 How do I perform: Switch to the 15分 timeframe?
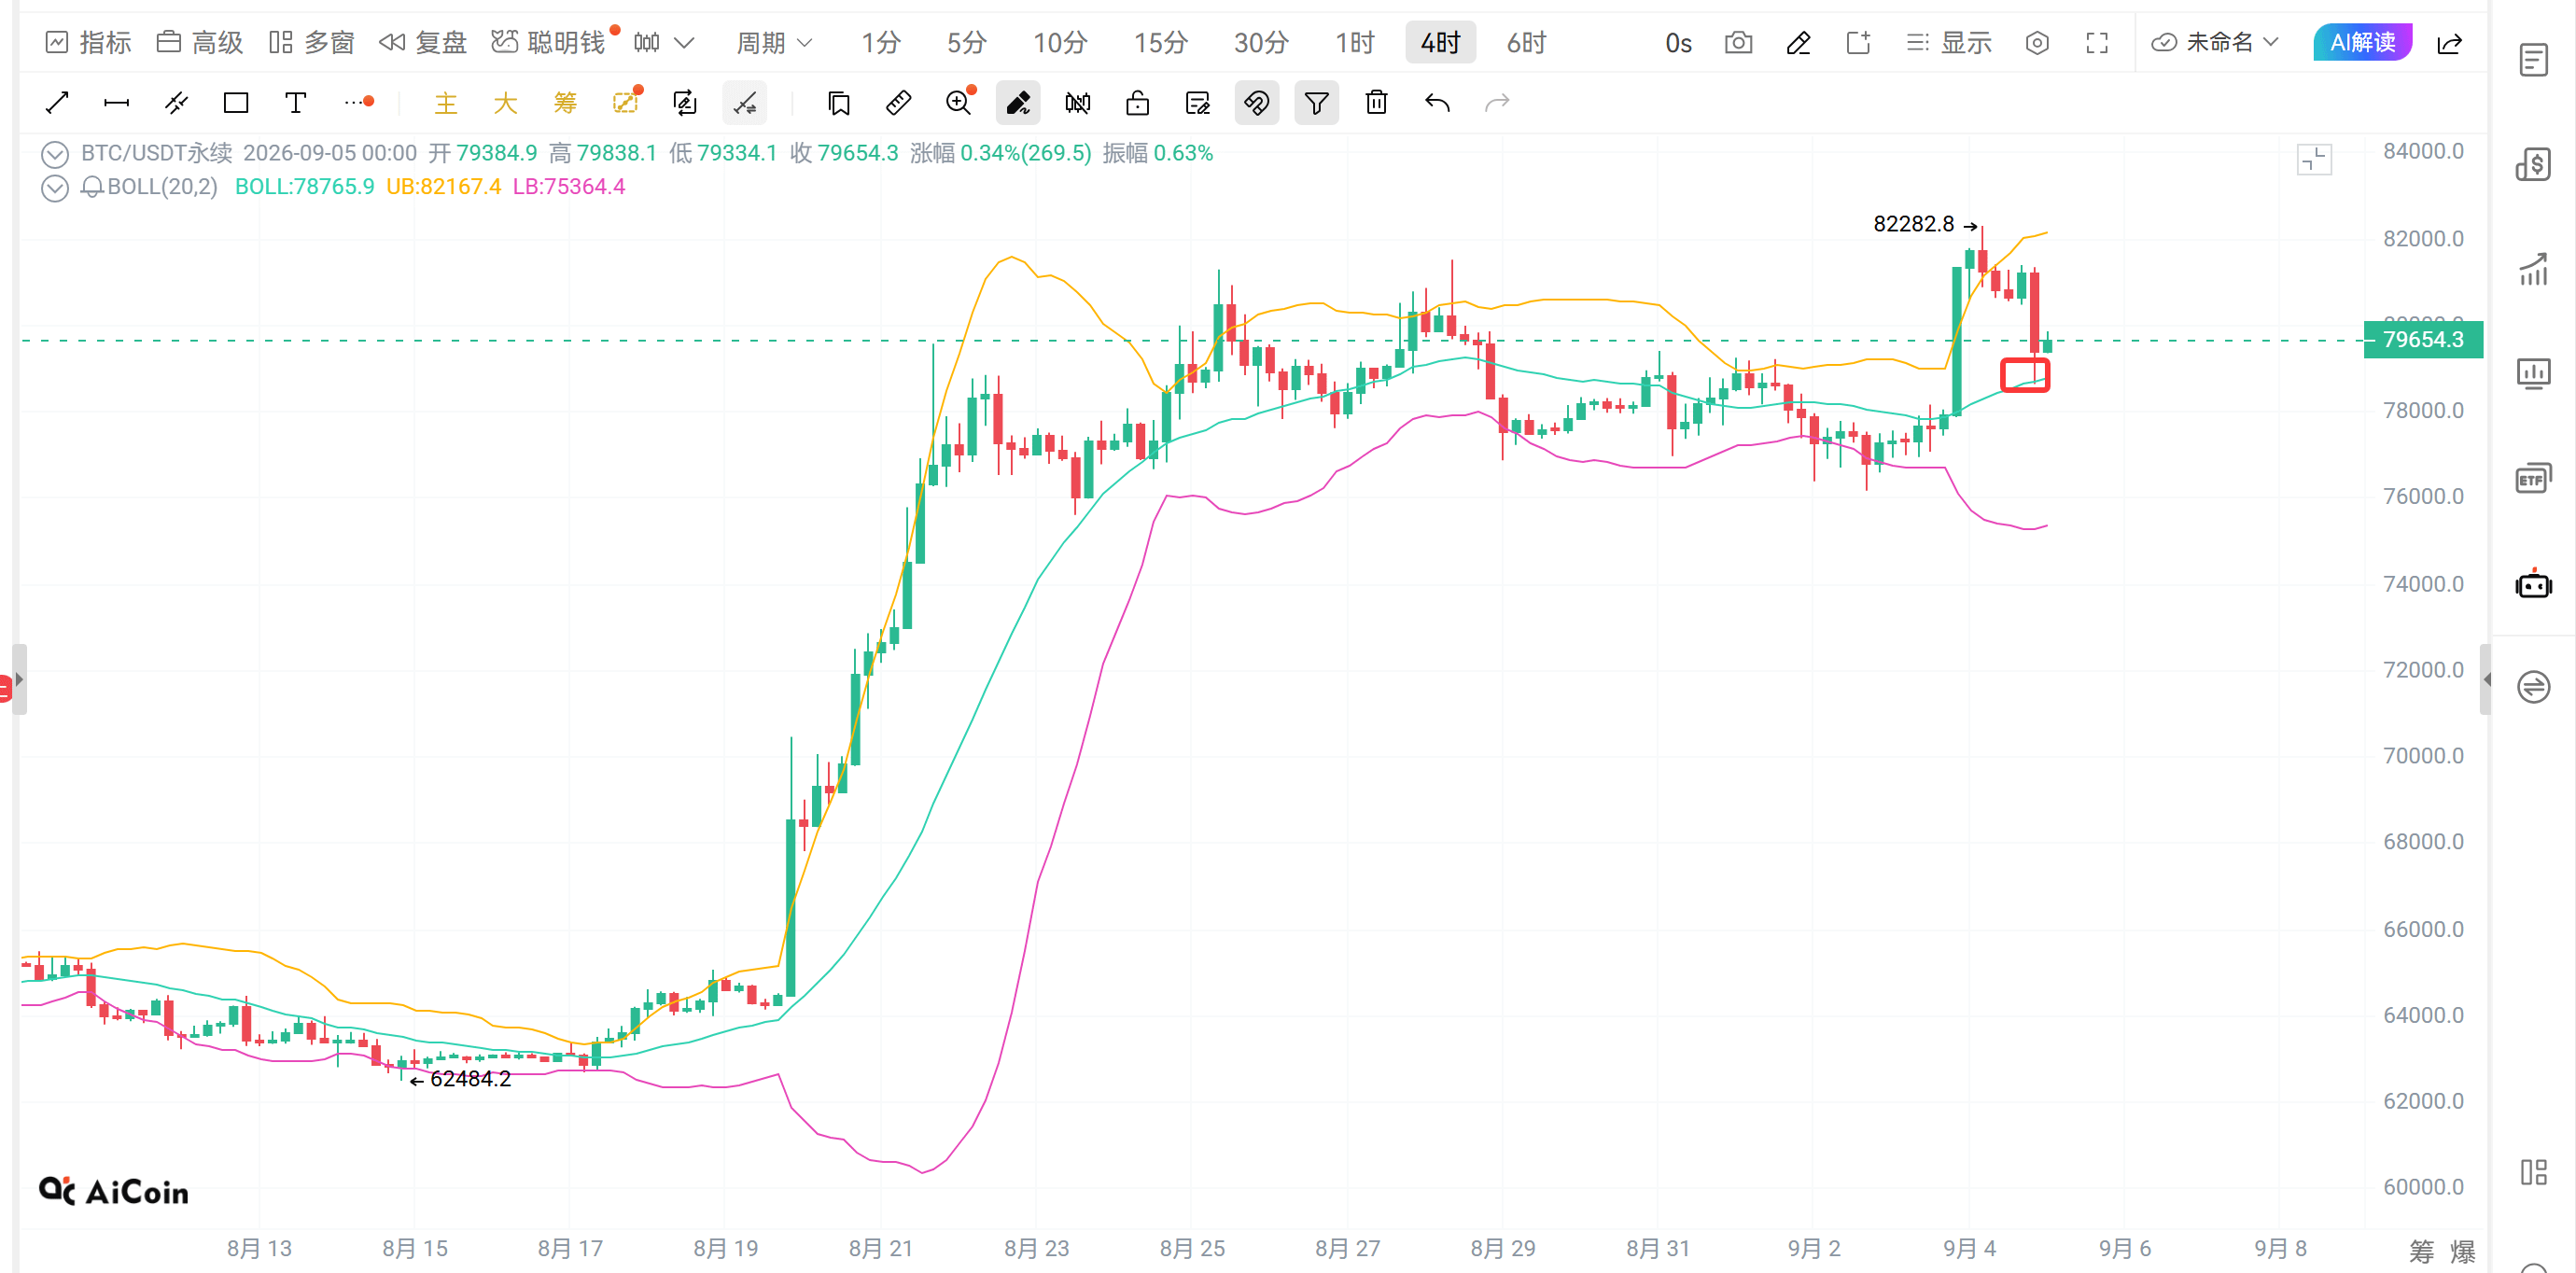pos(1160,43)
